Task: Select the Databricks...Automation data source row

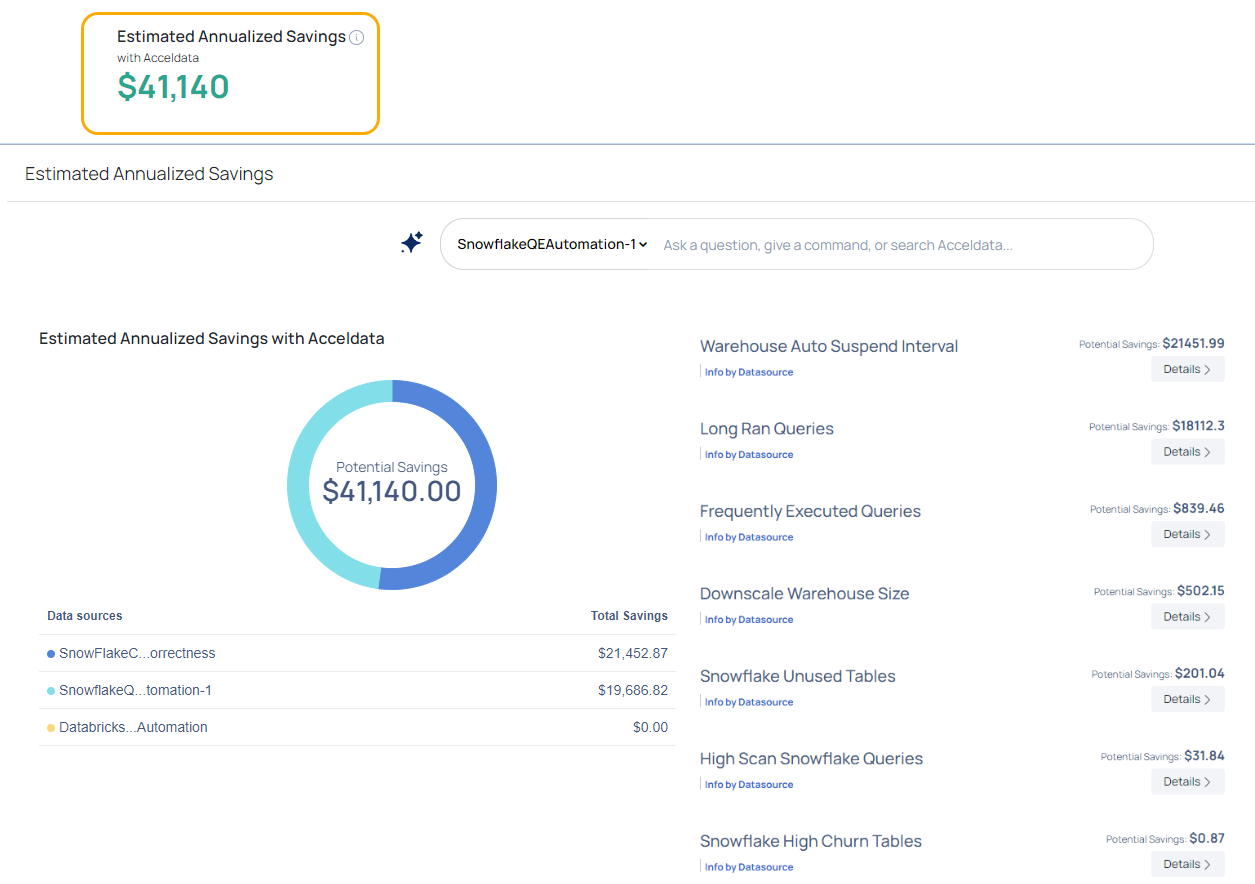Action: [357, 727]
